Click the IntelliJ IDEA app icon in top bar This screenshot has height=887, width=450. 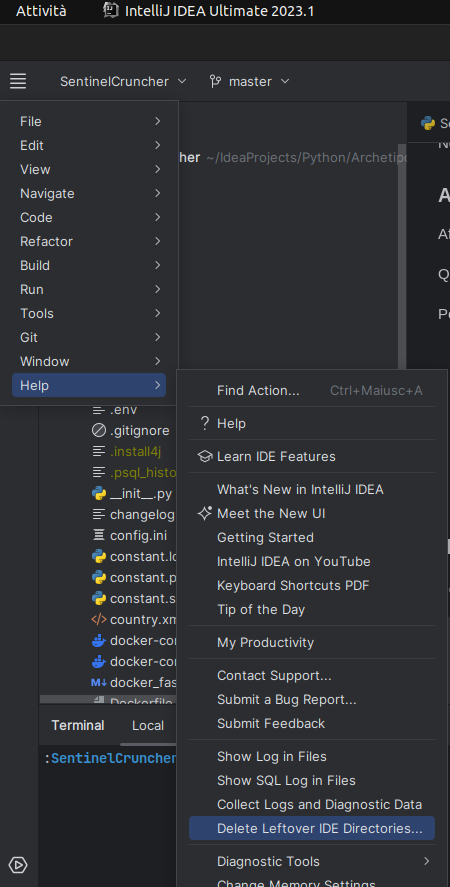tap(111, 11)
